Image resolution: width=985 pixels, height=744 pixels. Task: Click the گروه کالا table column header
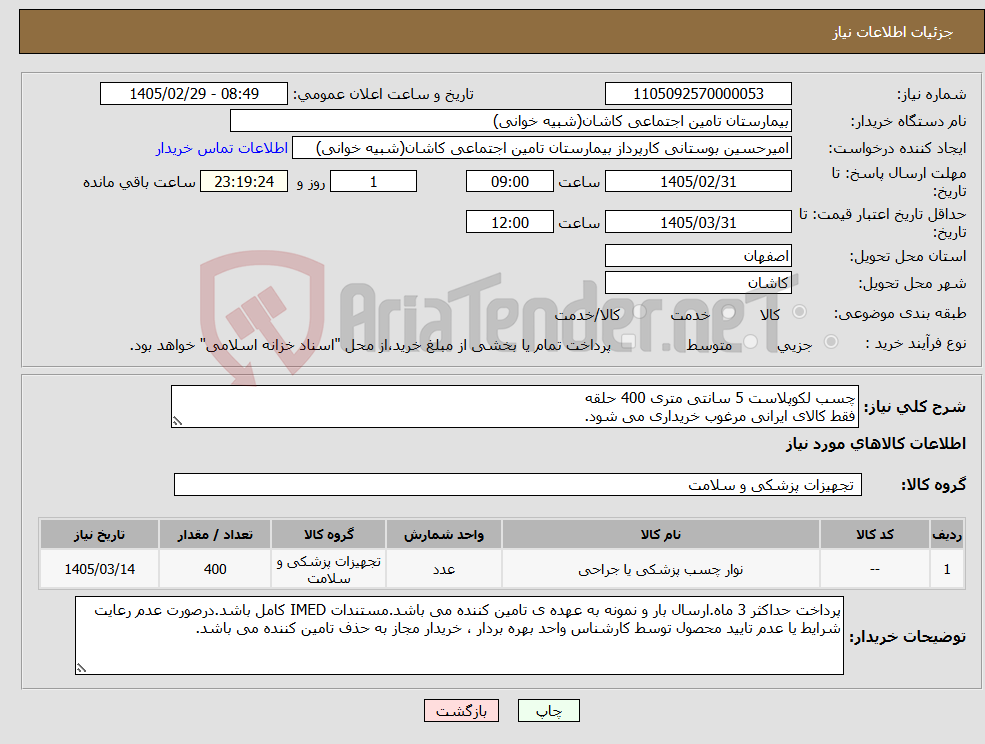click(329, 534)
